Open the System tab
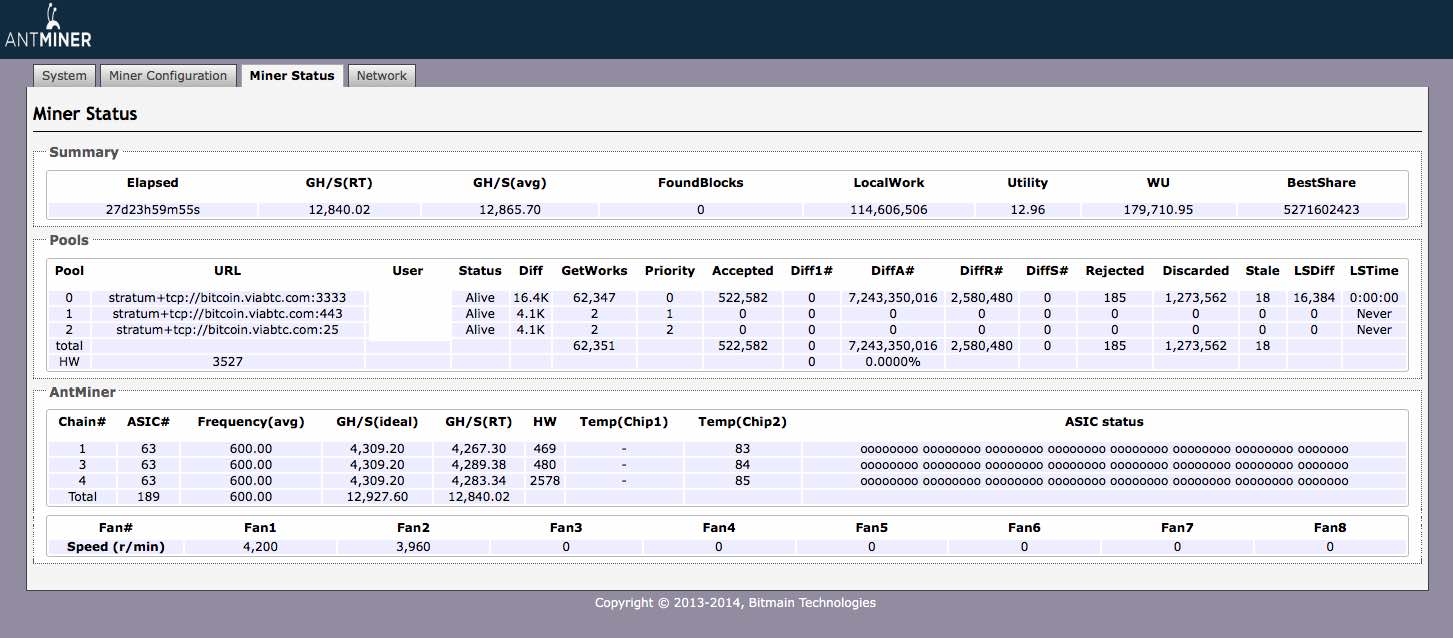The height and width of the screenshot is (638, 1453). 64,76
